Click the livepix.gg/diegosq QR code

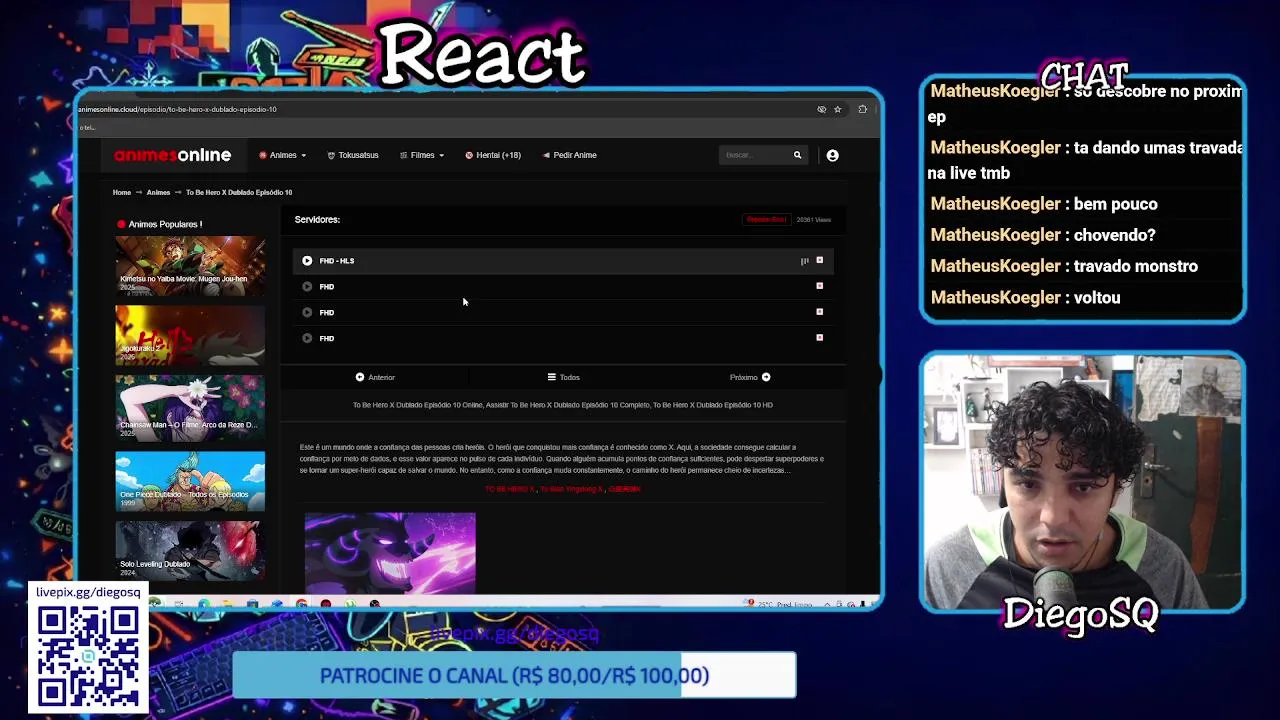point(88,656)
